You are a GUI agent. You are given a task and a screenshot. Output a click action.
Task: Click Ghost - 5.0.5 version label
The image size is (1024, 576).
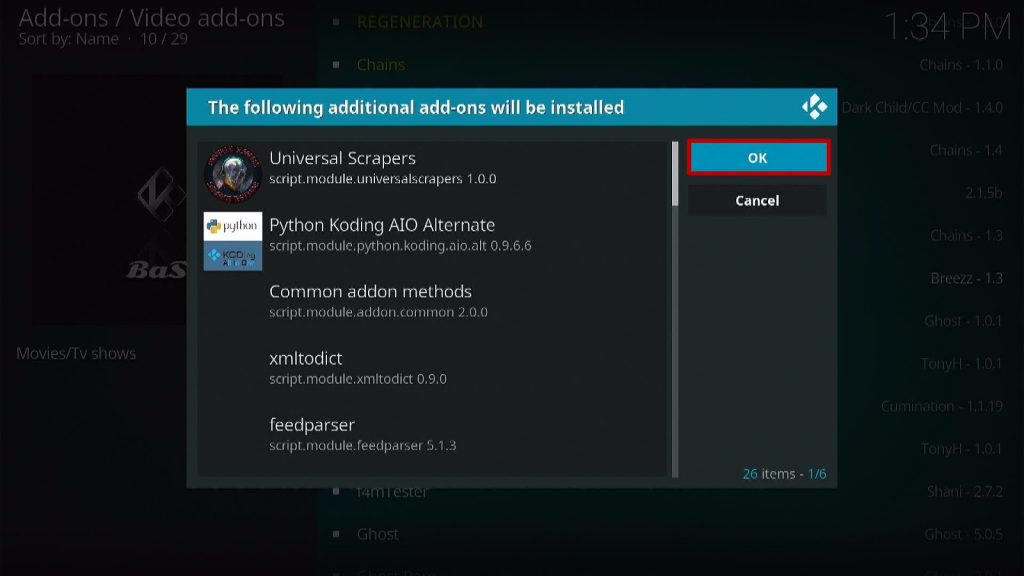point(963,534)
